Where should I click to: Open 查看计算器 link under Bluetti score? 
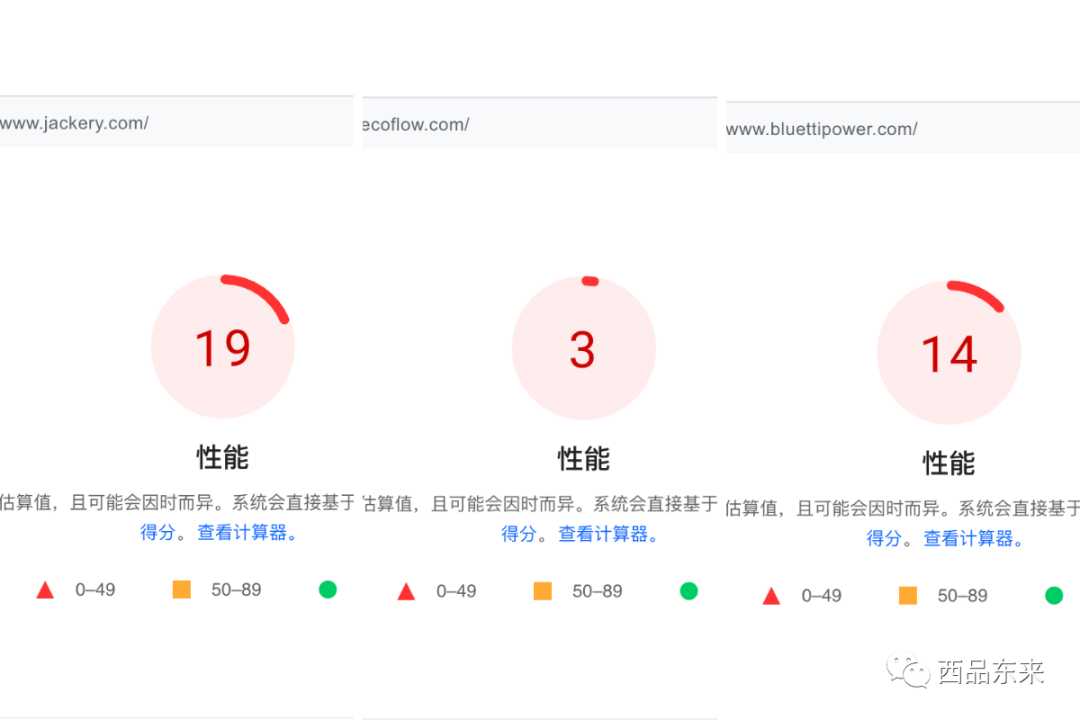pyautogui.click(x=973, y=538)
